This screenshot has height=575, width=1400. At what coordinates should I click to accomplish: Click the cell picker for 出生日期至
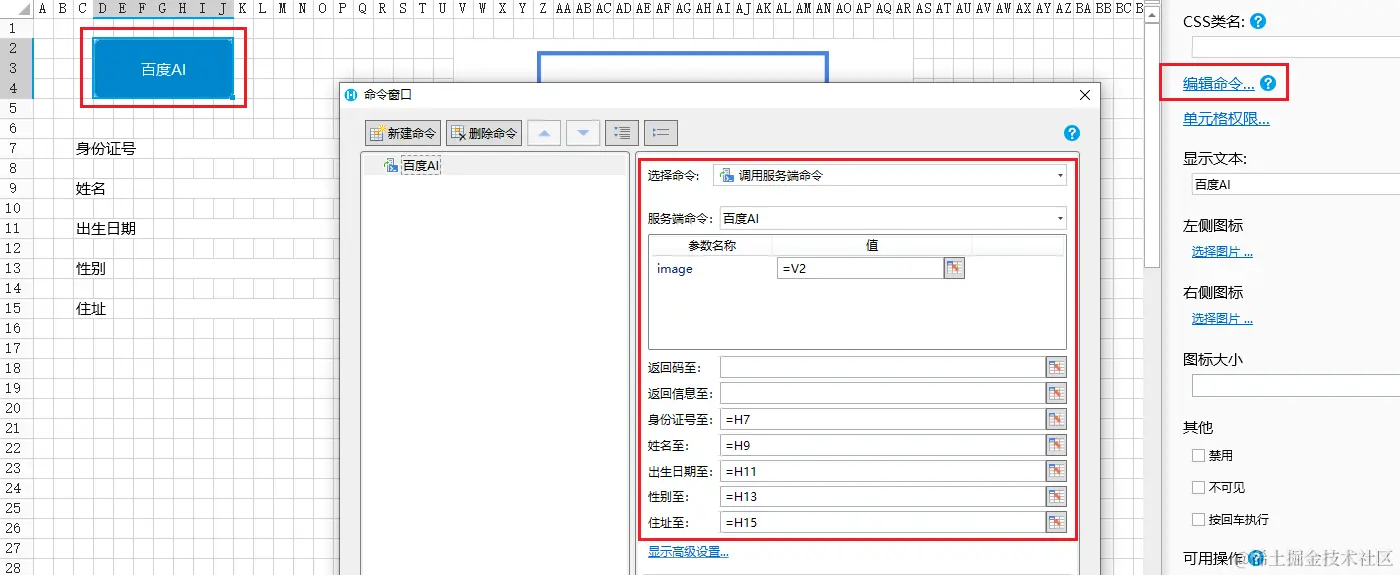click(x=1056, y=471)
